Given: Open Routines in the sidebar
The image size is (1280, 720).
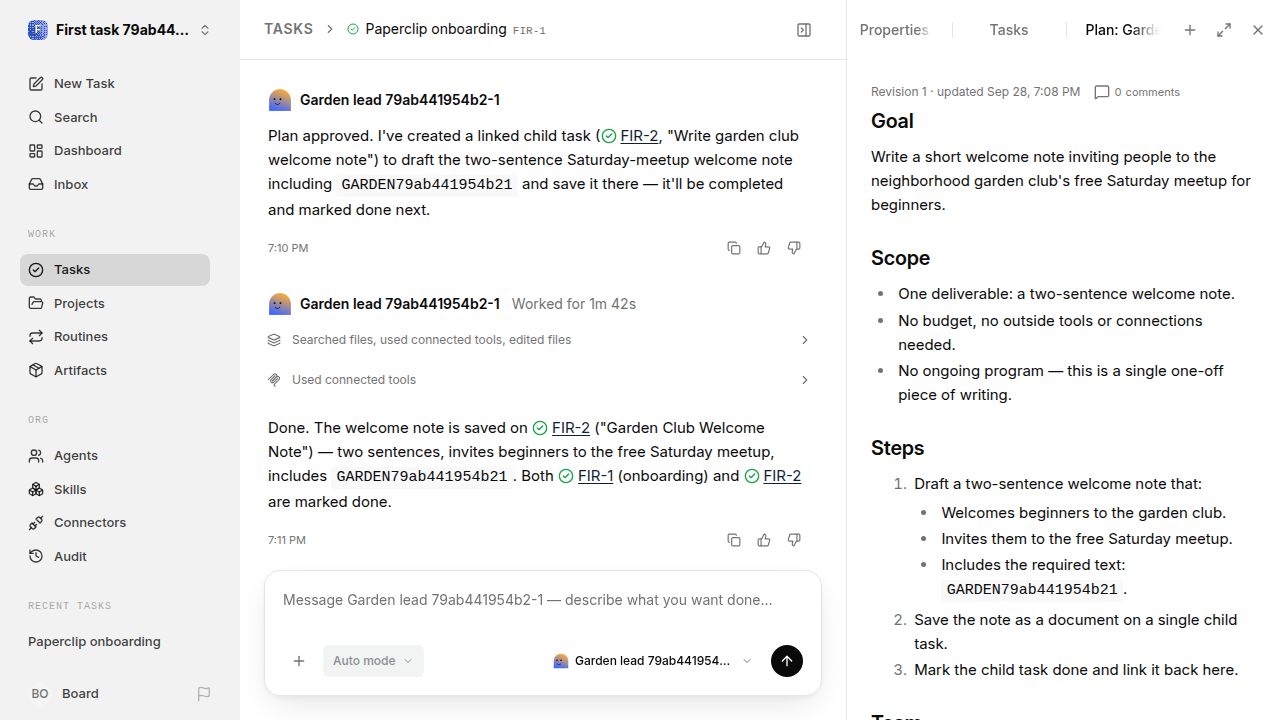Looking at the screenshot, I should click(x=115, y=336).
